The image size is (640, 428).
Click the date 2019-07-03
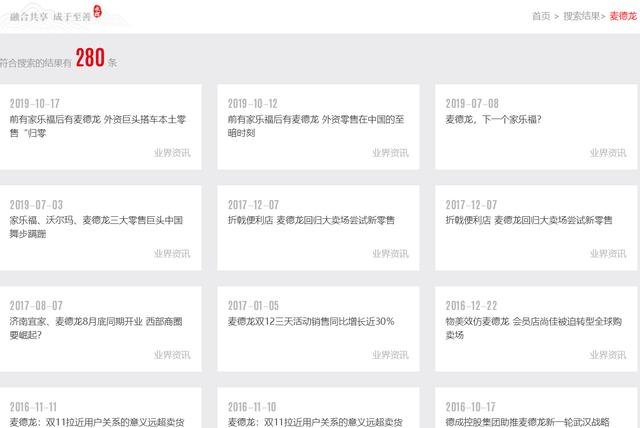(x=36, y=205)
